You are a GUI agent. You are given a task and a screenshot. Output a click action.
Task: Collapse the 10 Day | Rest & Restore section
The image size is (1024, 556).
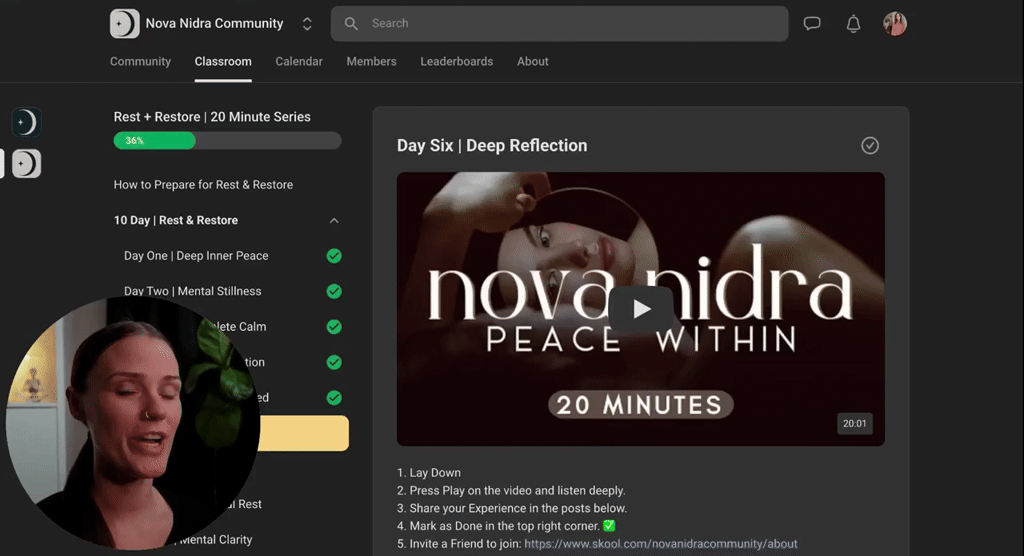334,221
